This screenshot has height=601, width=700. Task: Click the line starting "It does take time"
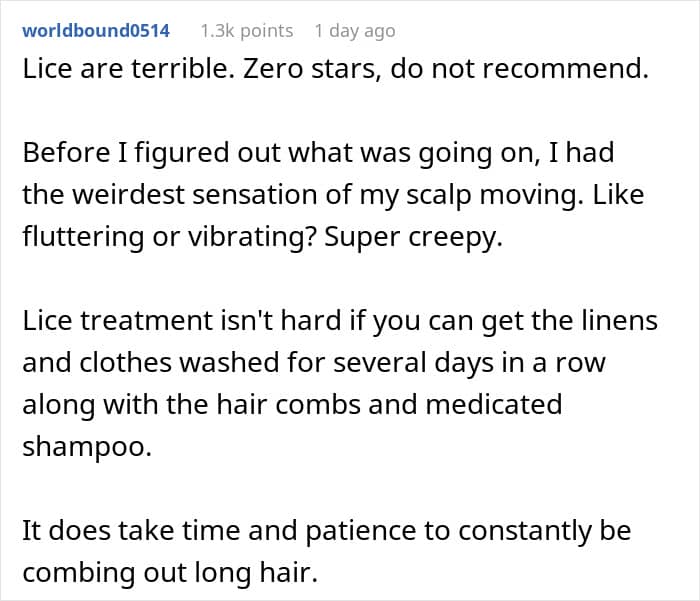(326, 529)
